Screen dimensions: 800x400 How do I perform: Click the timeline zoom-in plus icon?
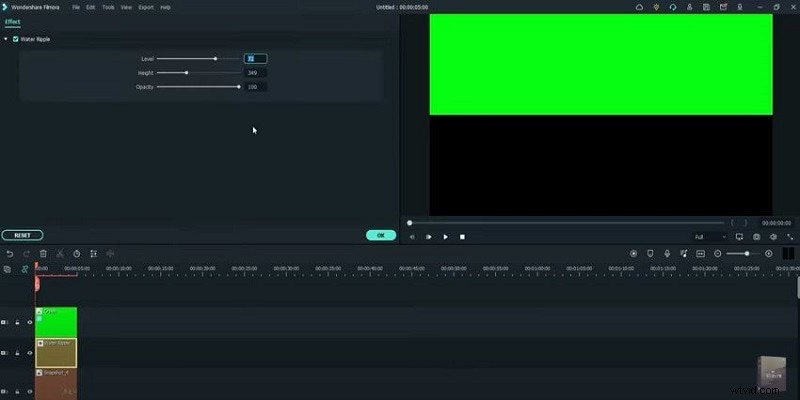(x=768, y=254)
